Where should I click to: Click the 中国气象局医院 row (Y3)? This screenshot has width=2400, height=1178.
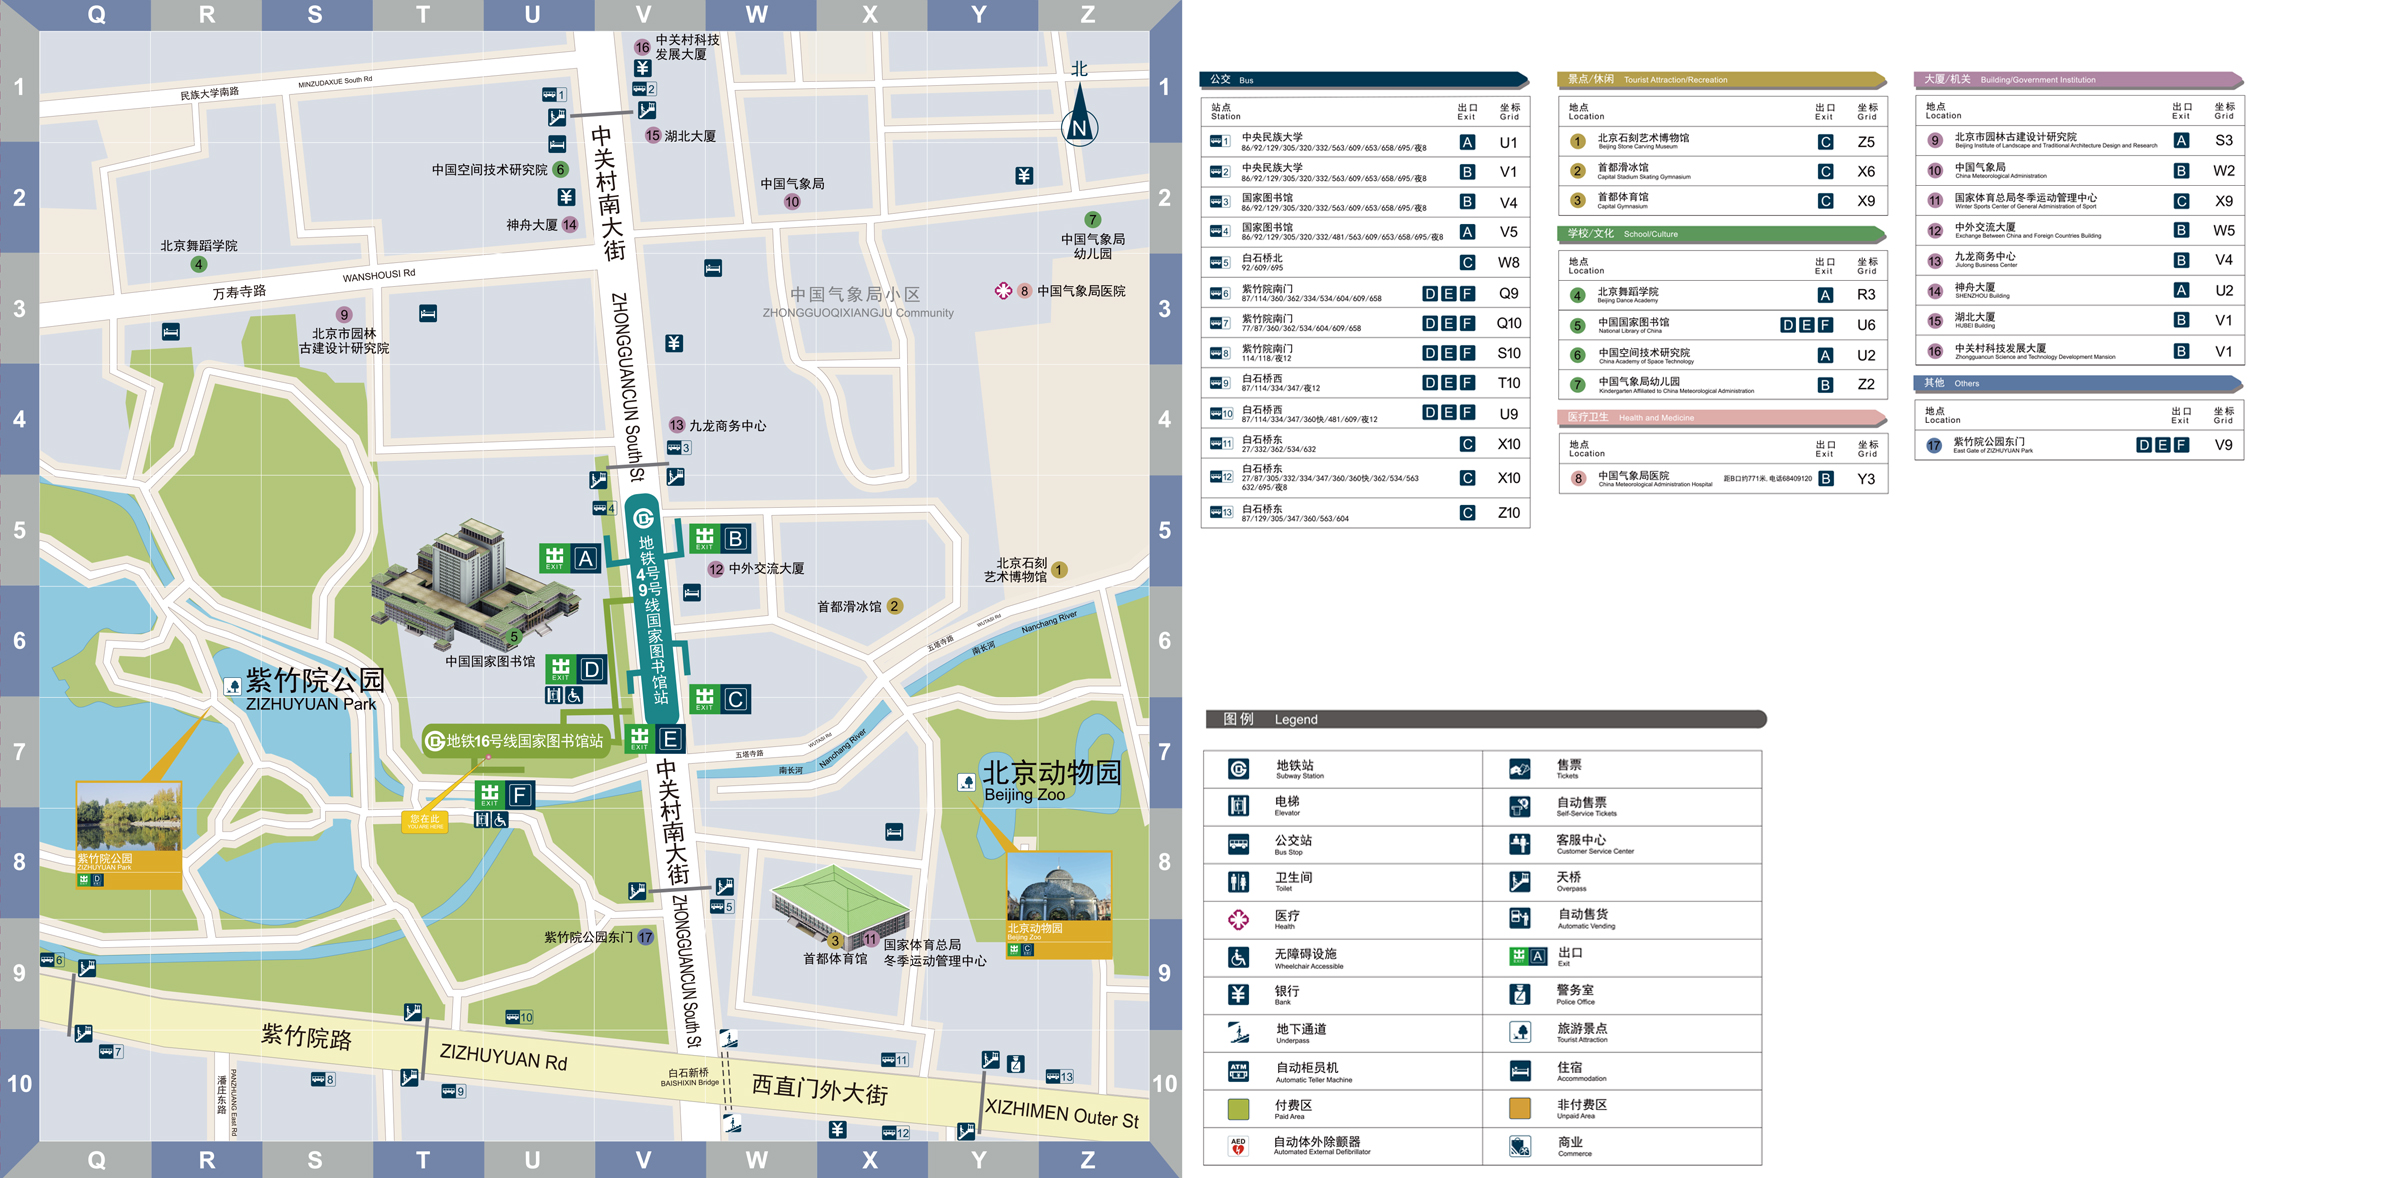click(1722, 479)
